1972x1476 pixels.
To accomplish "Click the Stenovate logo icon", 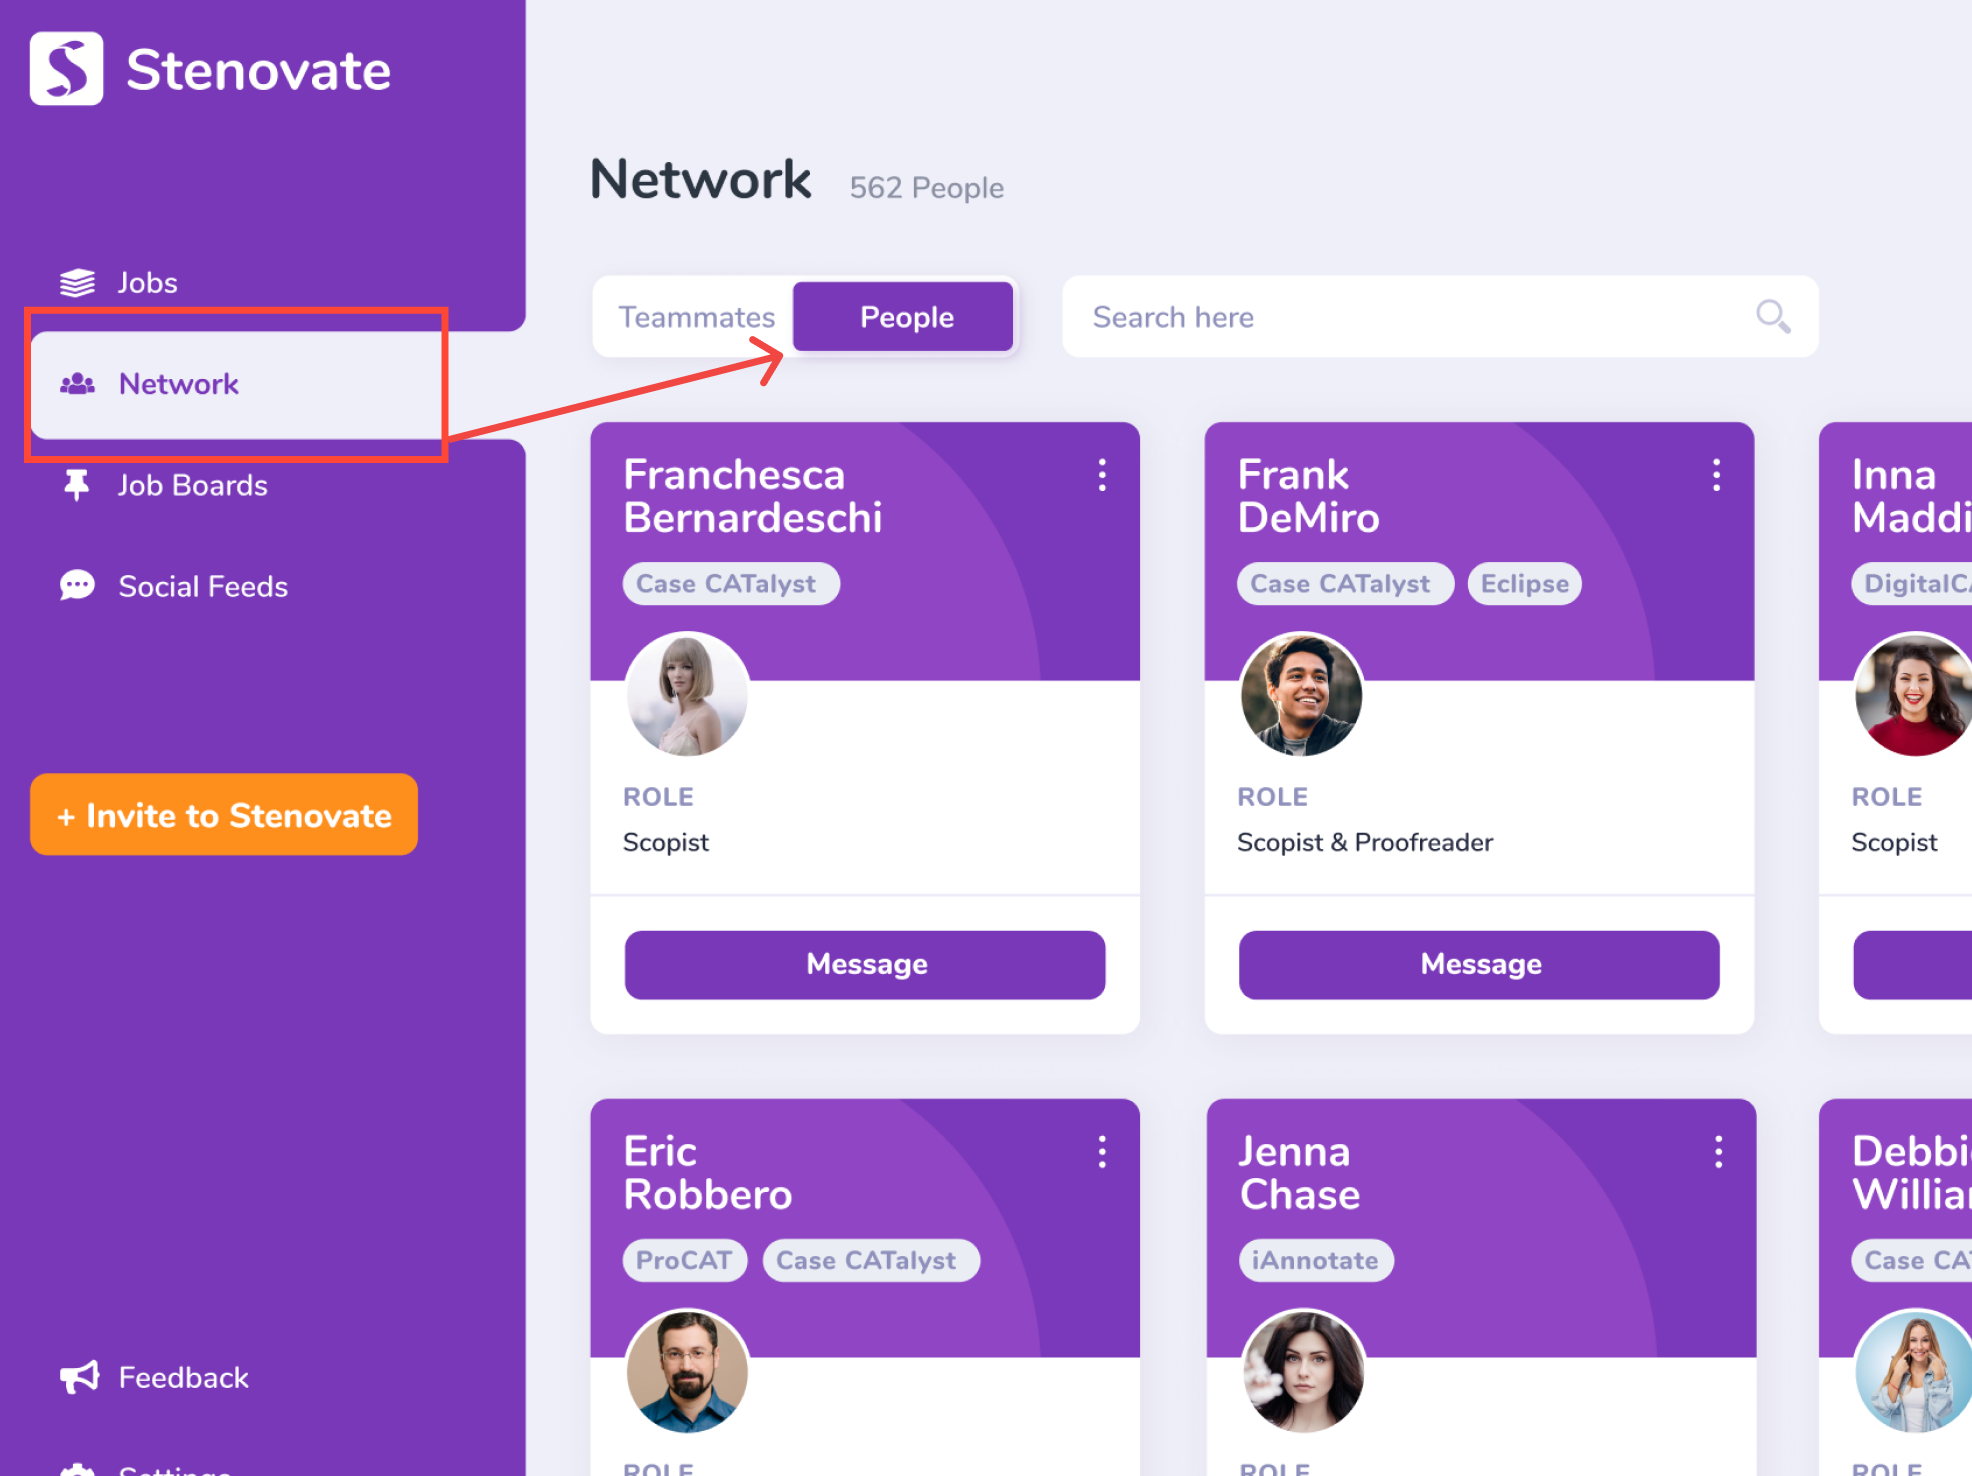I will coord(66,69).
